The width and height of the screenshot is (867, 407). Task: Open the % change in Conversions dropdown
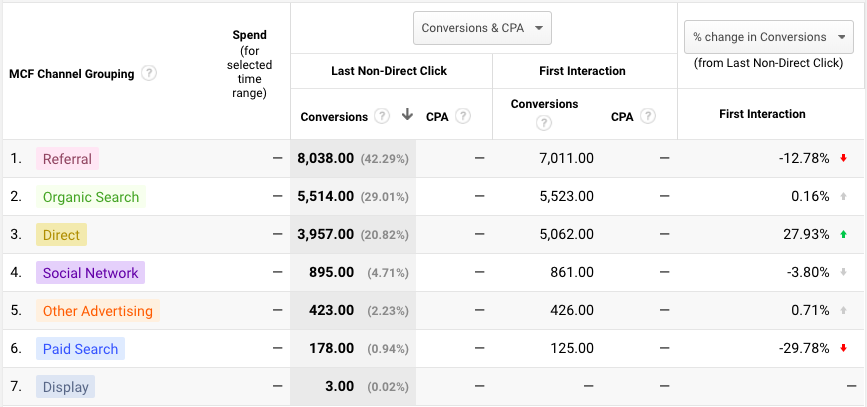point(769,37)
